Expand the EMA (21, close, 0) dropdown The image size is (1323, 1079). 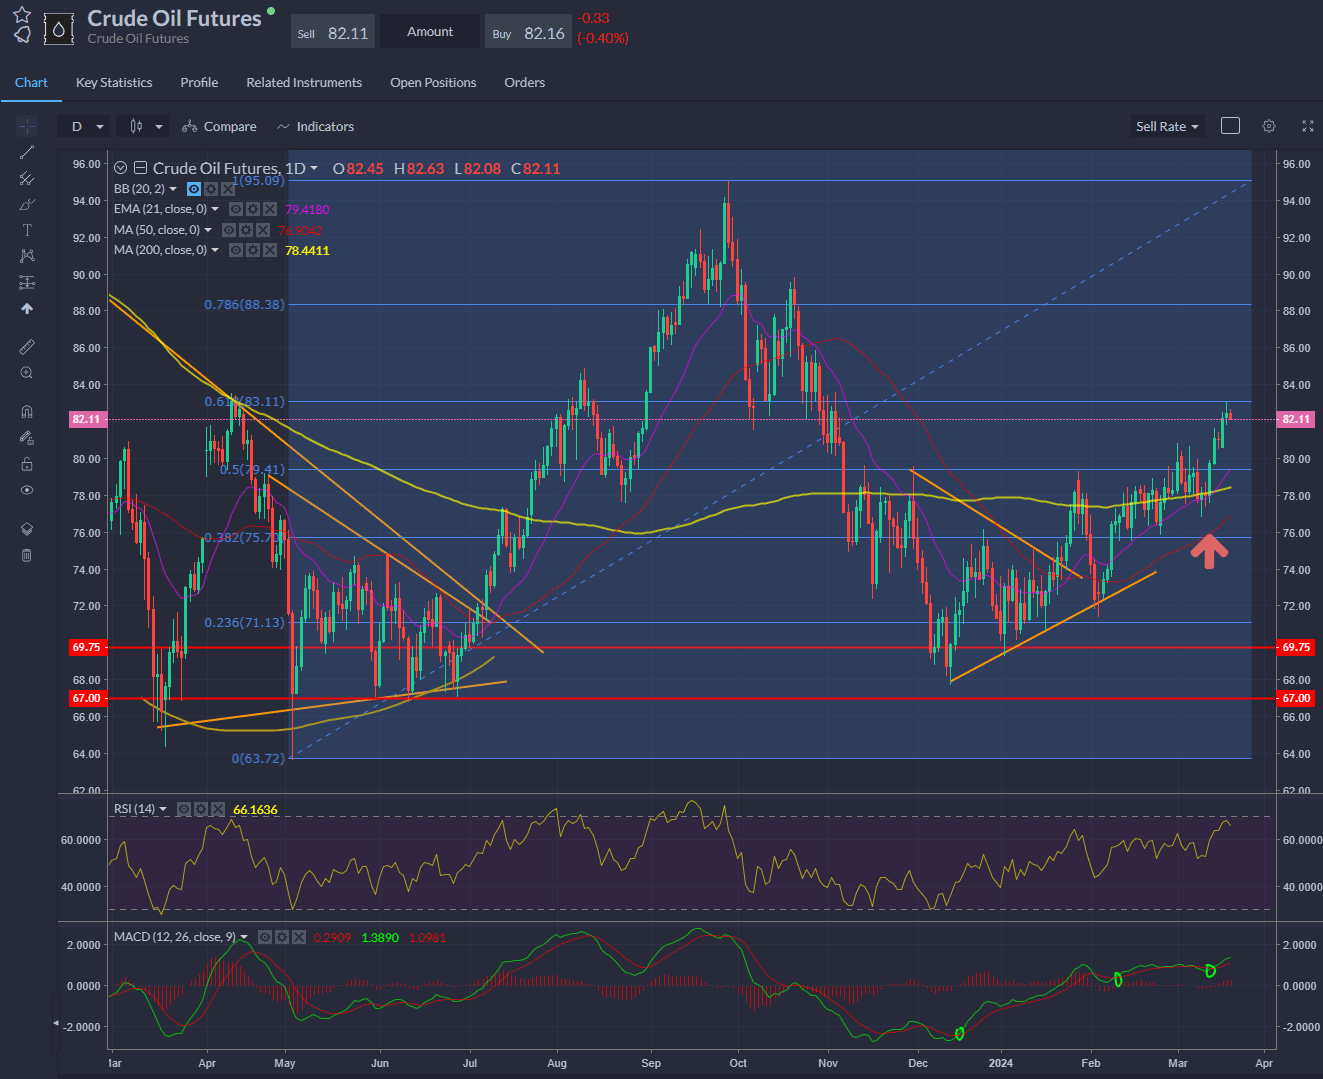click(215, 209)
